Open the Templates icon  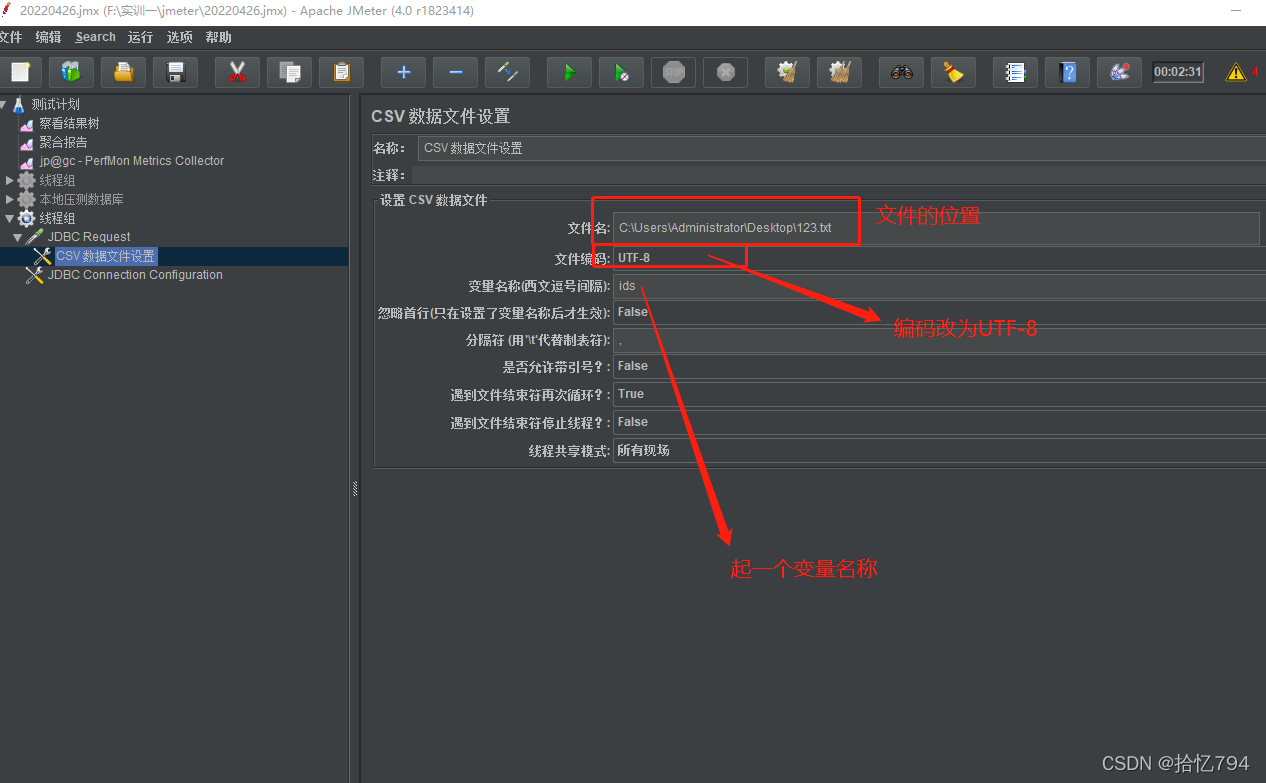71,72
